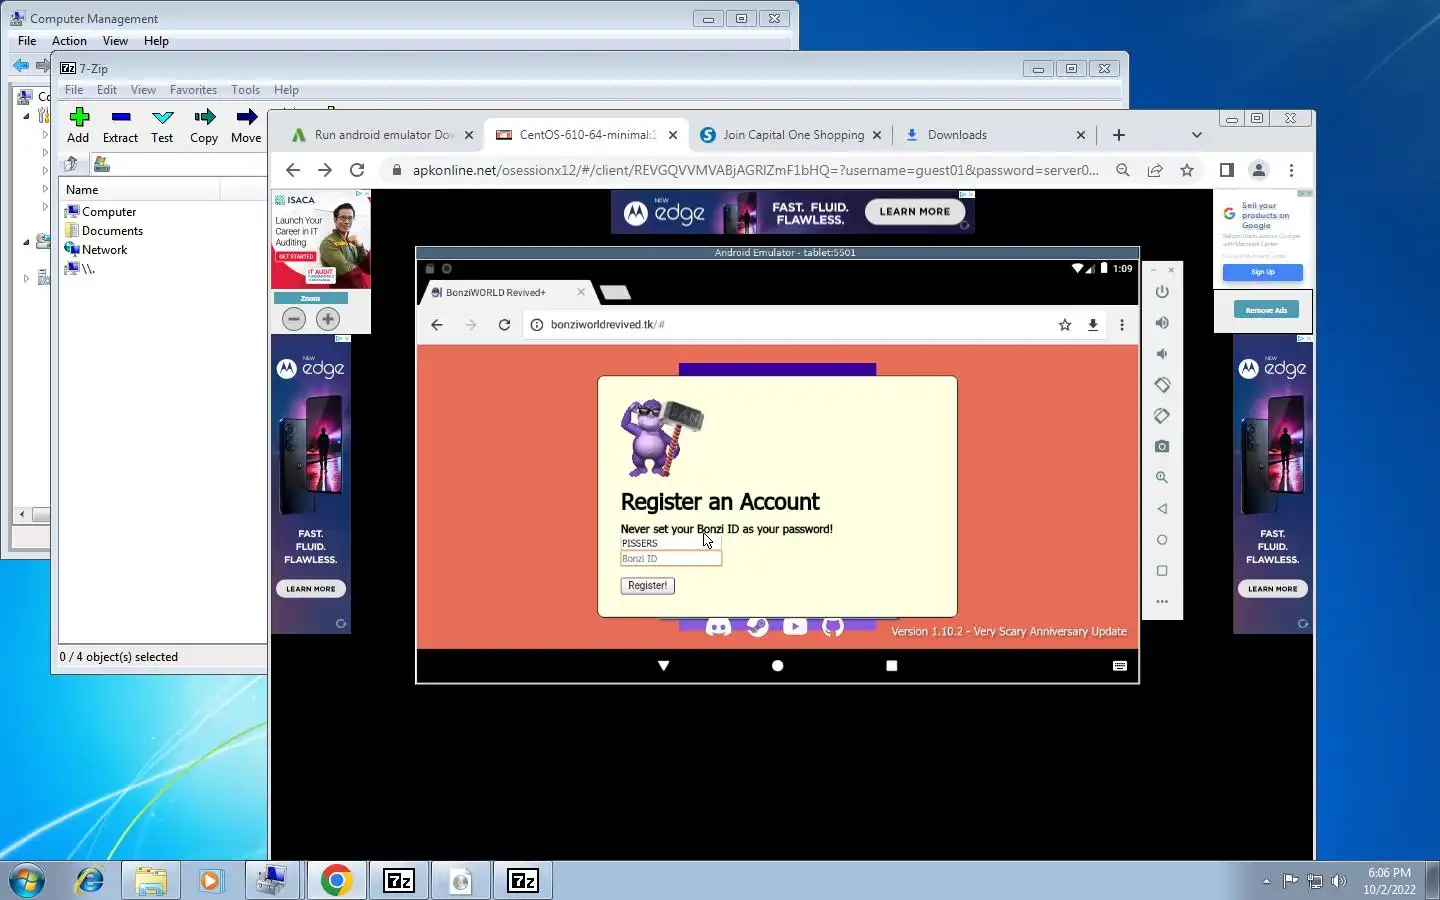This screenshot has width=1440, height=900.
Task: Click Move in 7-Zip toolbar
Action: [x=246, y=126]
